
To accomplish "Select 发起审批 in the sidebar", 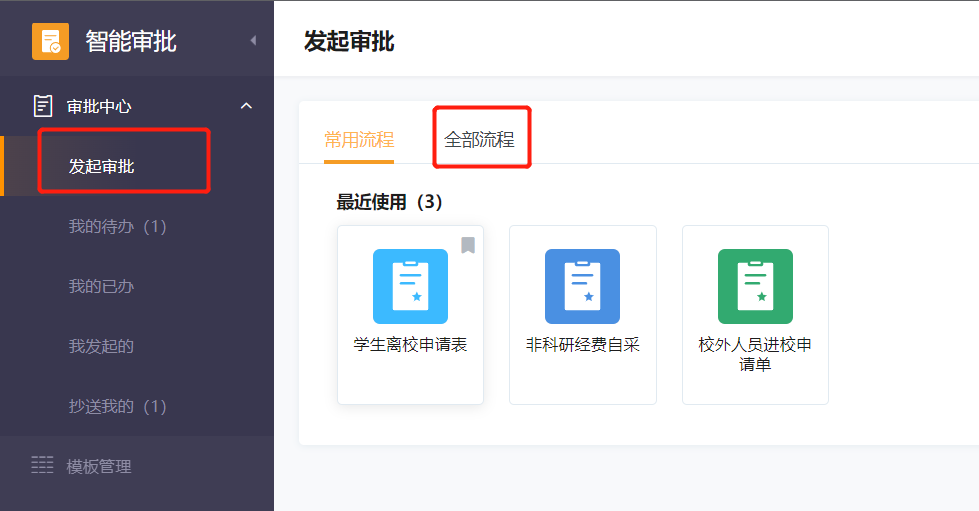I will point(101,166).
